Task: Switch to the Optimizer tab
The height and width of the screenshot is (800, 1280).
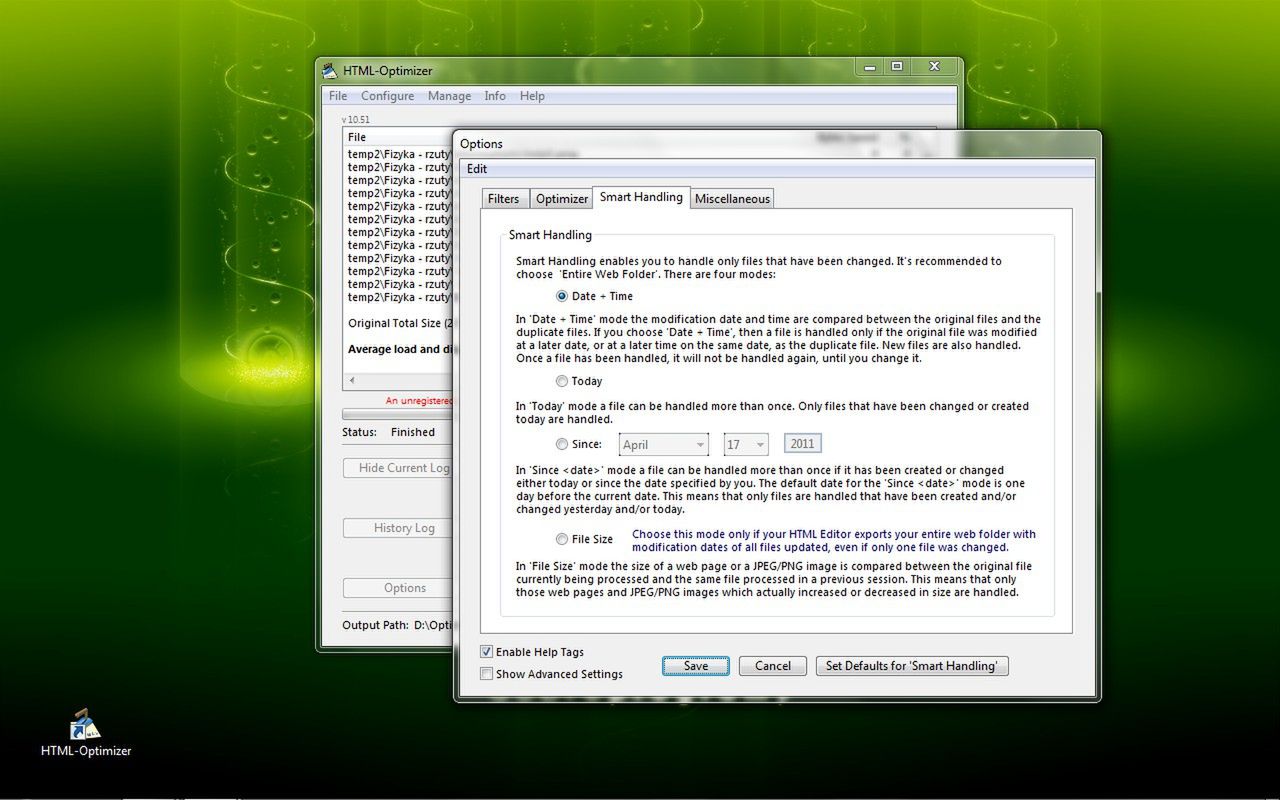Action: pos(561,199)
